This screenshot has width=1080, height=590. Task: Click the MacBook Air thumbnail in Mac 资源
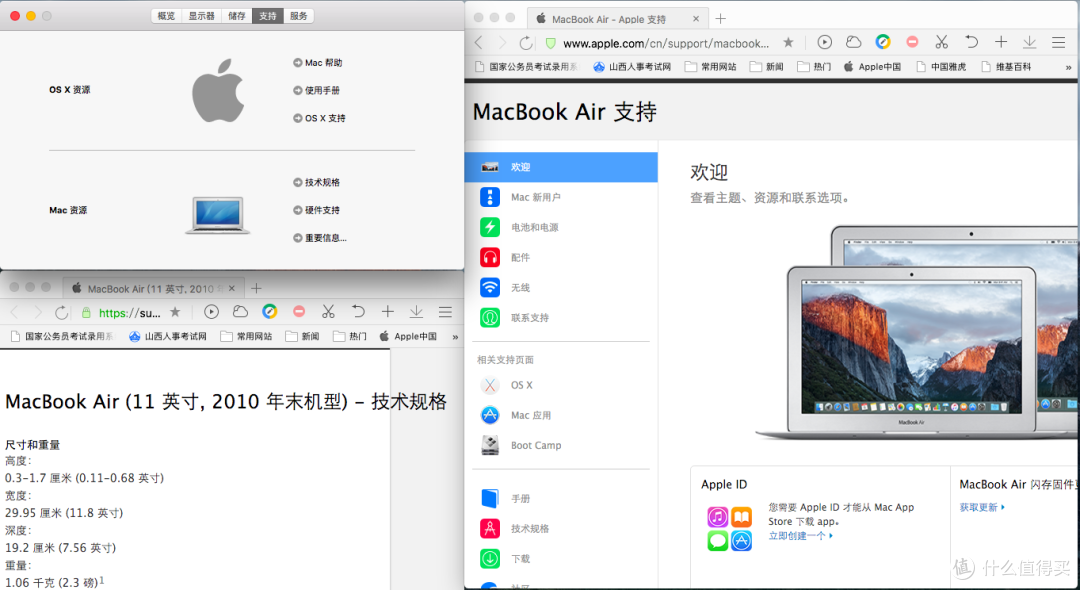[218, 215]
